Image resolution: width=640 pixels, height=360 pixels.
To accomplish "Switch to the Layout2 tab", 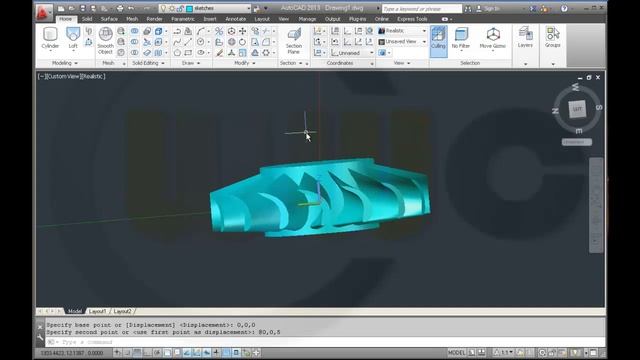I will 122,311.
